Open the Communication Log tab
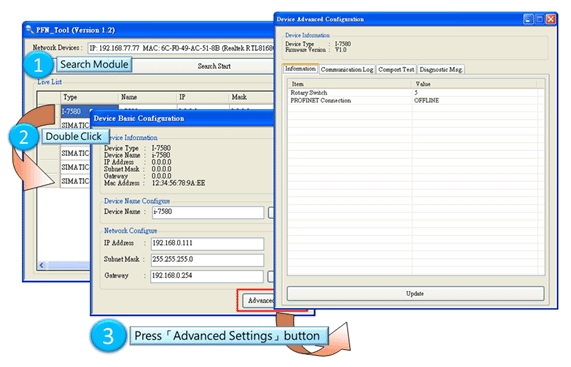This screenshot has width=571, height=367. (347, 70)
